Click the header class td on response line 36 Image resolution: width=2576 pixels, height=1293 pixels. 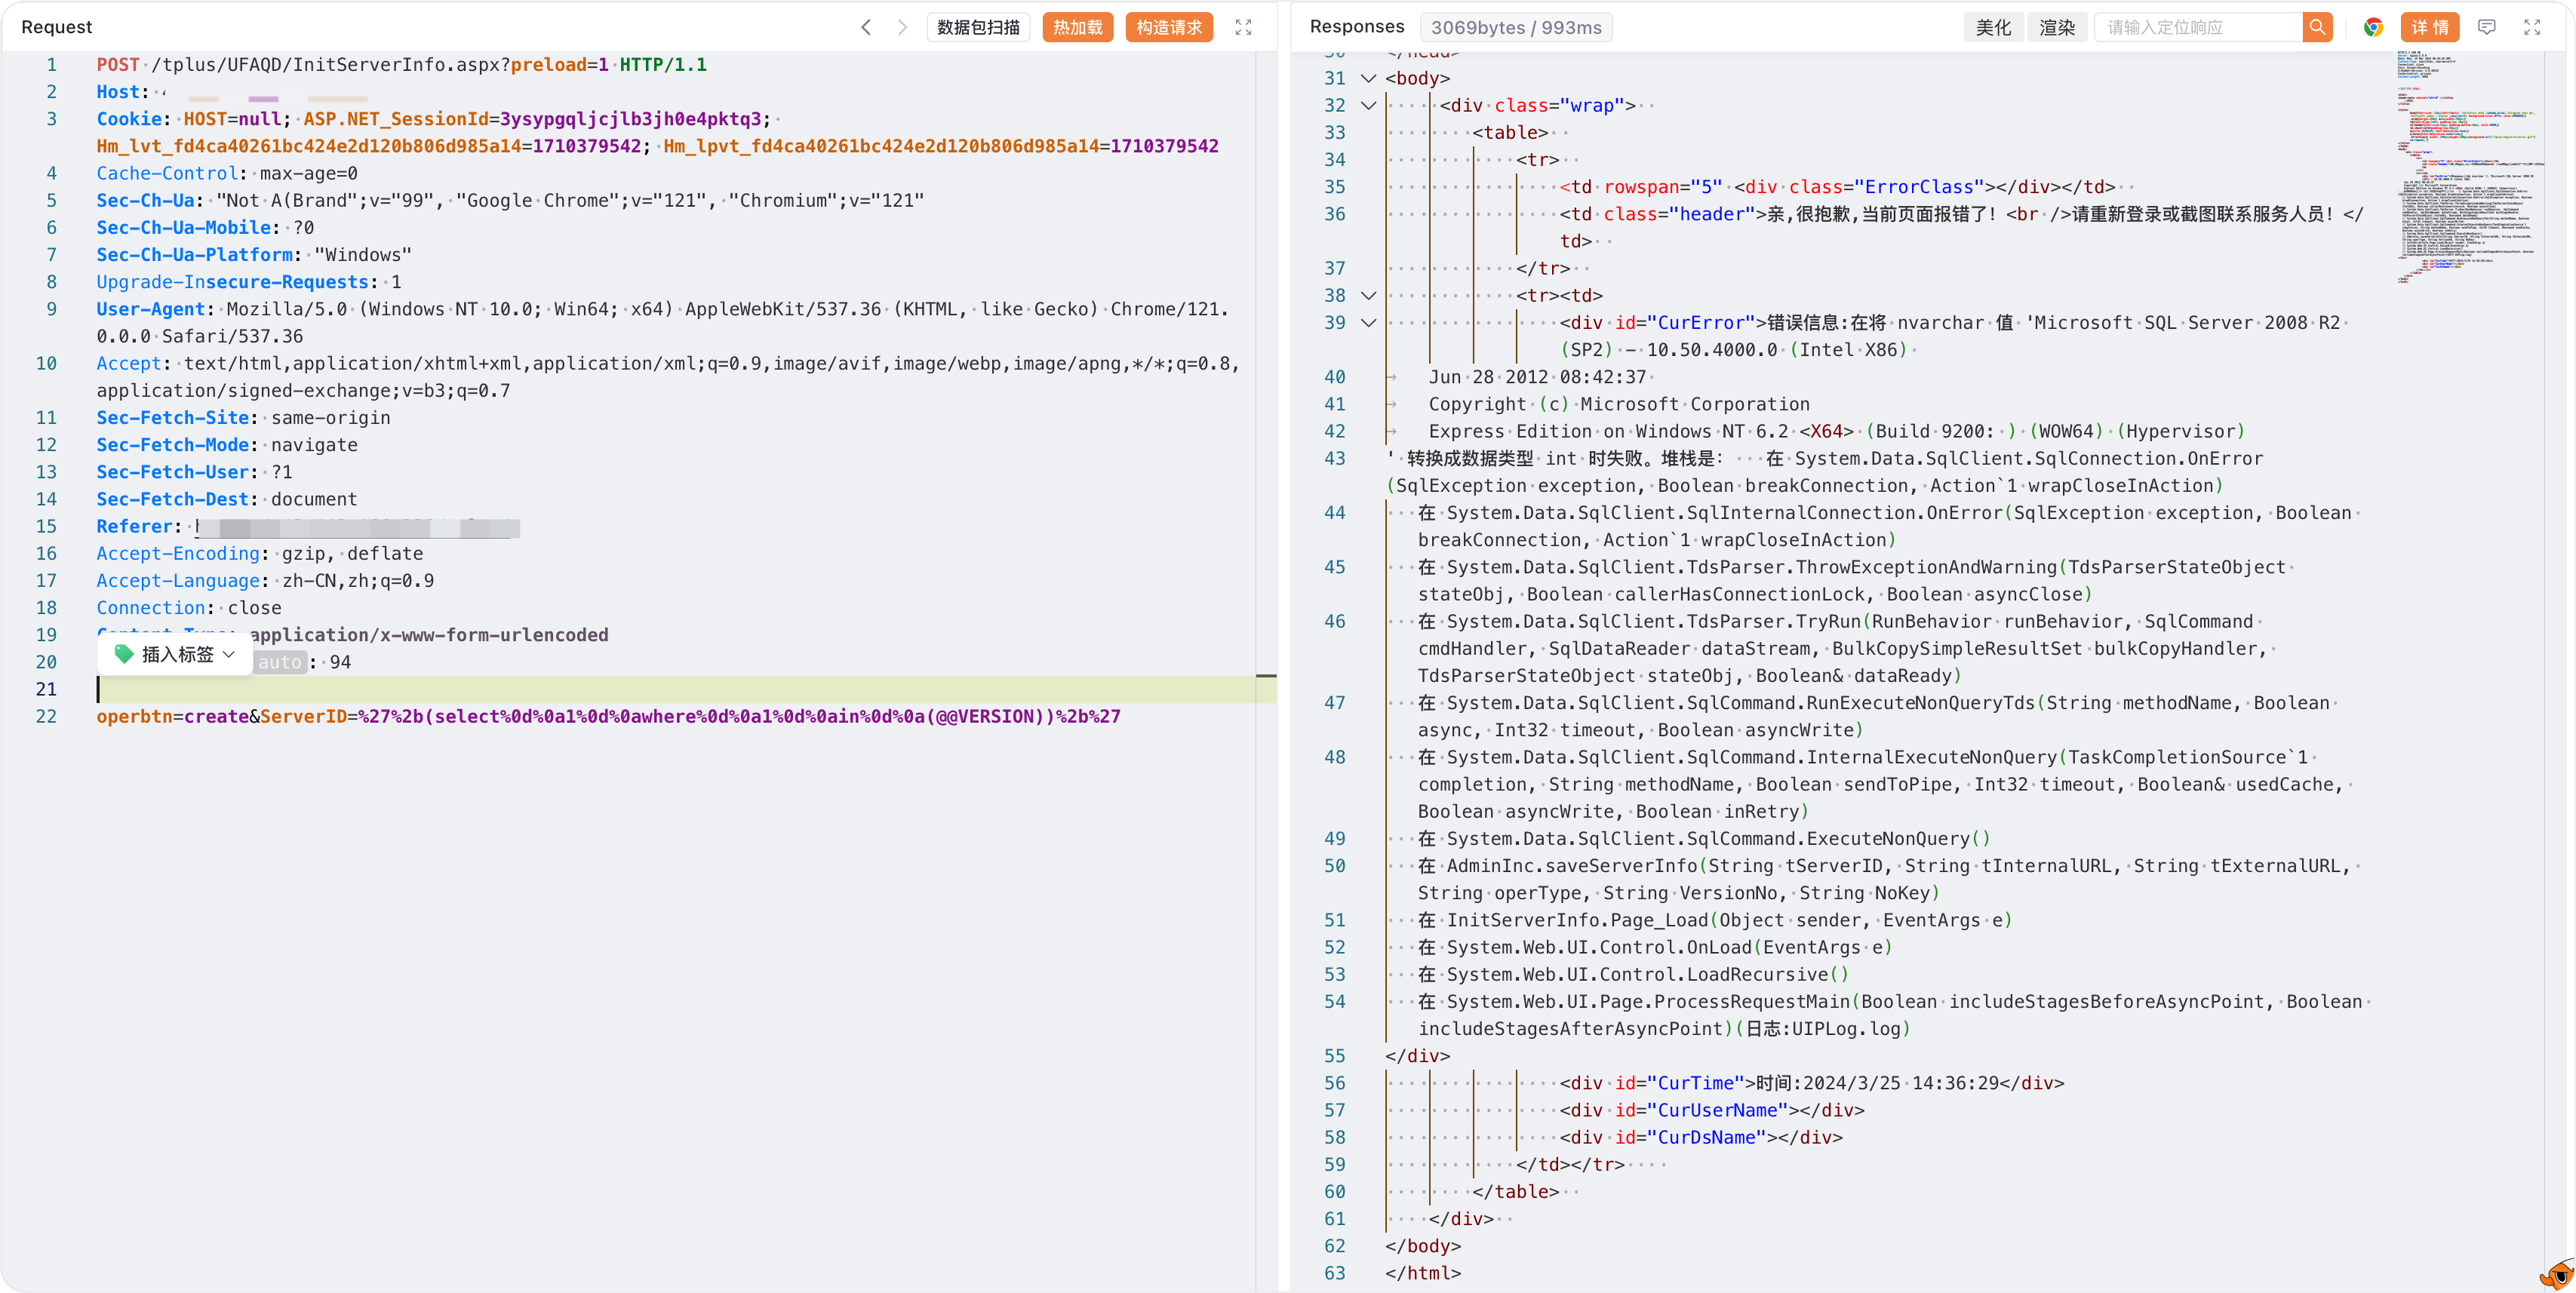pos(1961,227)
